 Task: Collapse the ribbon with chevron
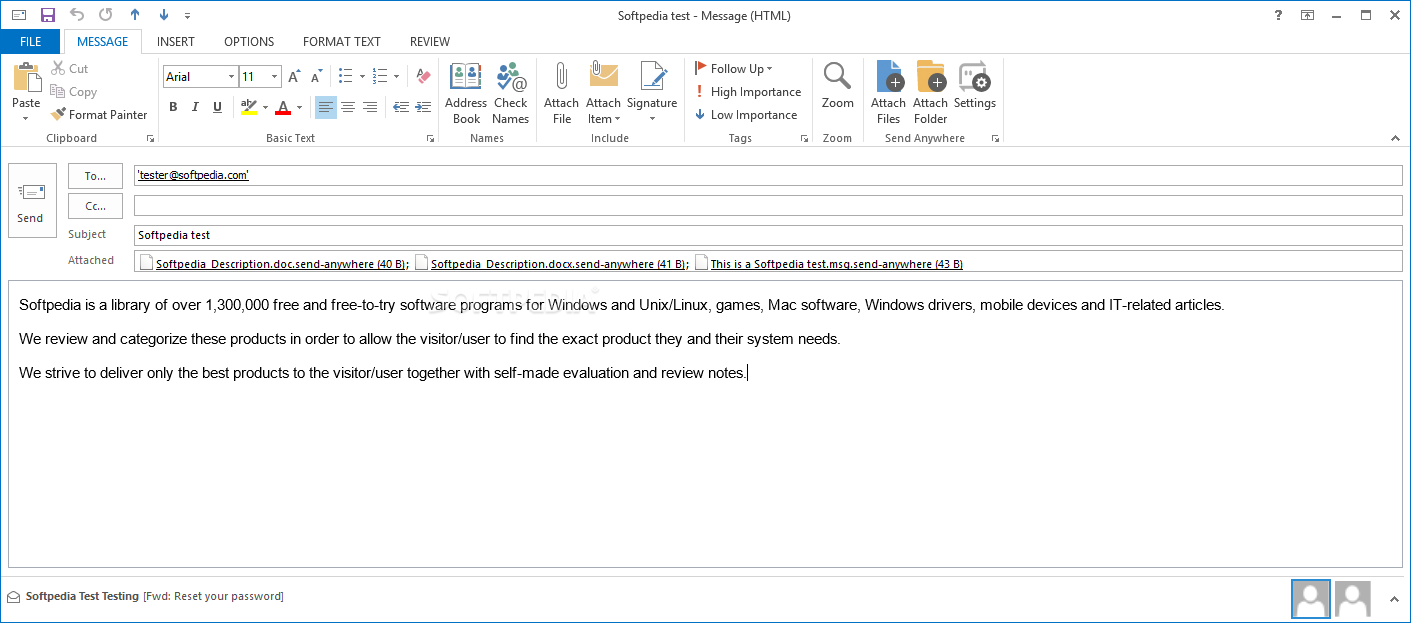pyautogui.click(x=1394, y=138)
